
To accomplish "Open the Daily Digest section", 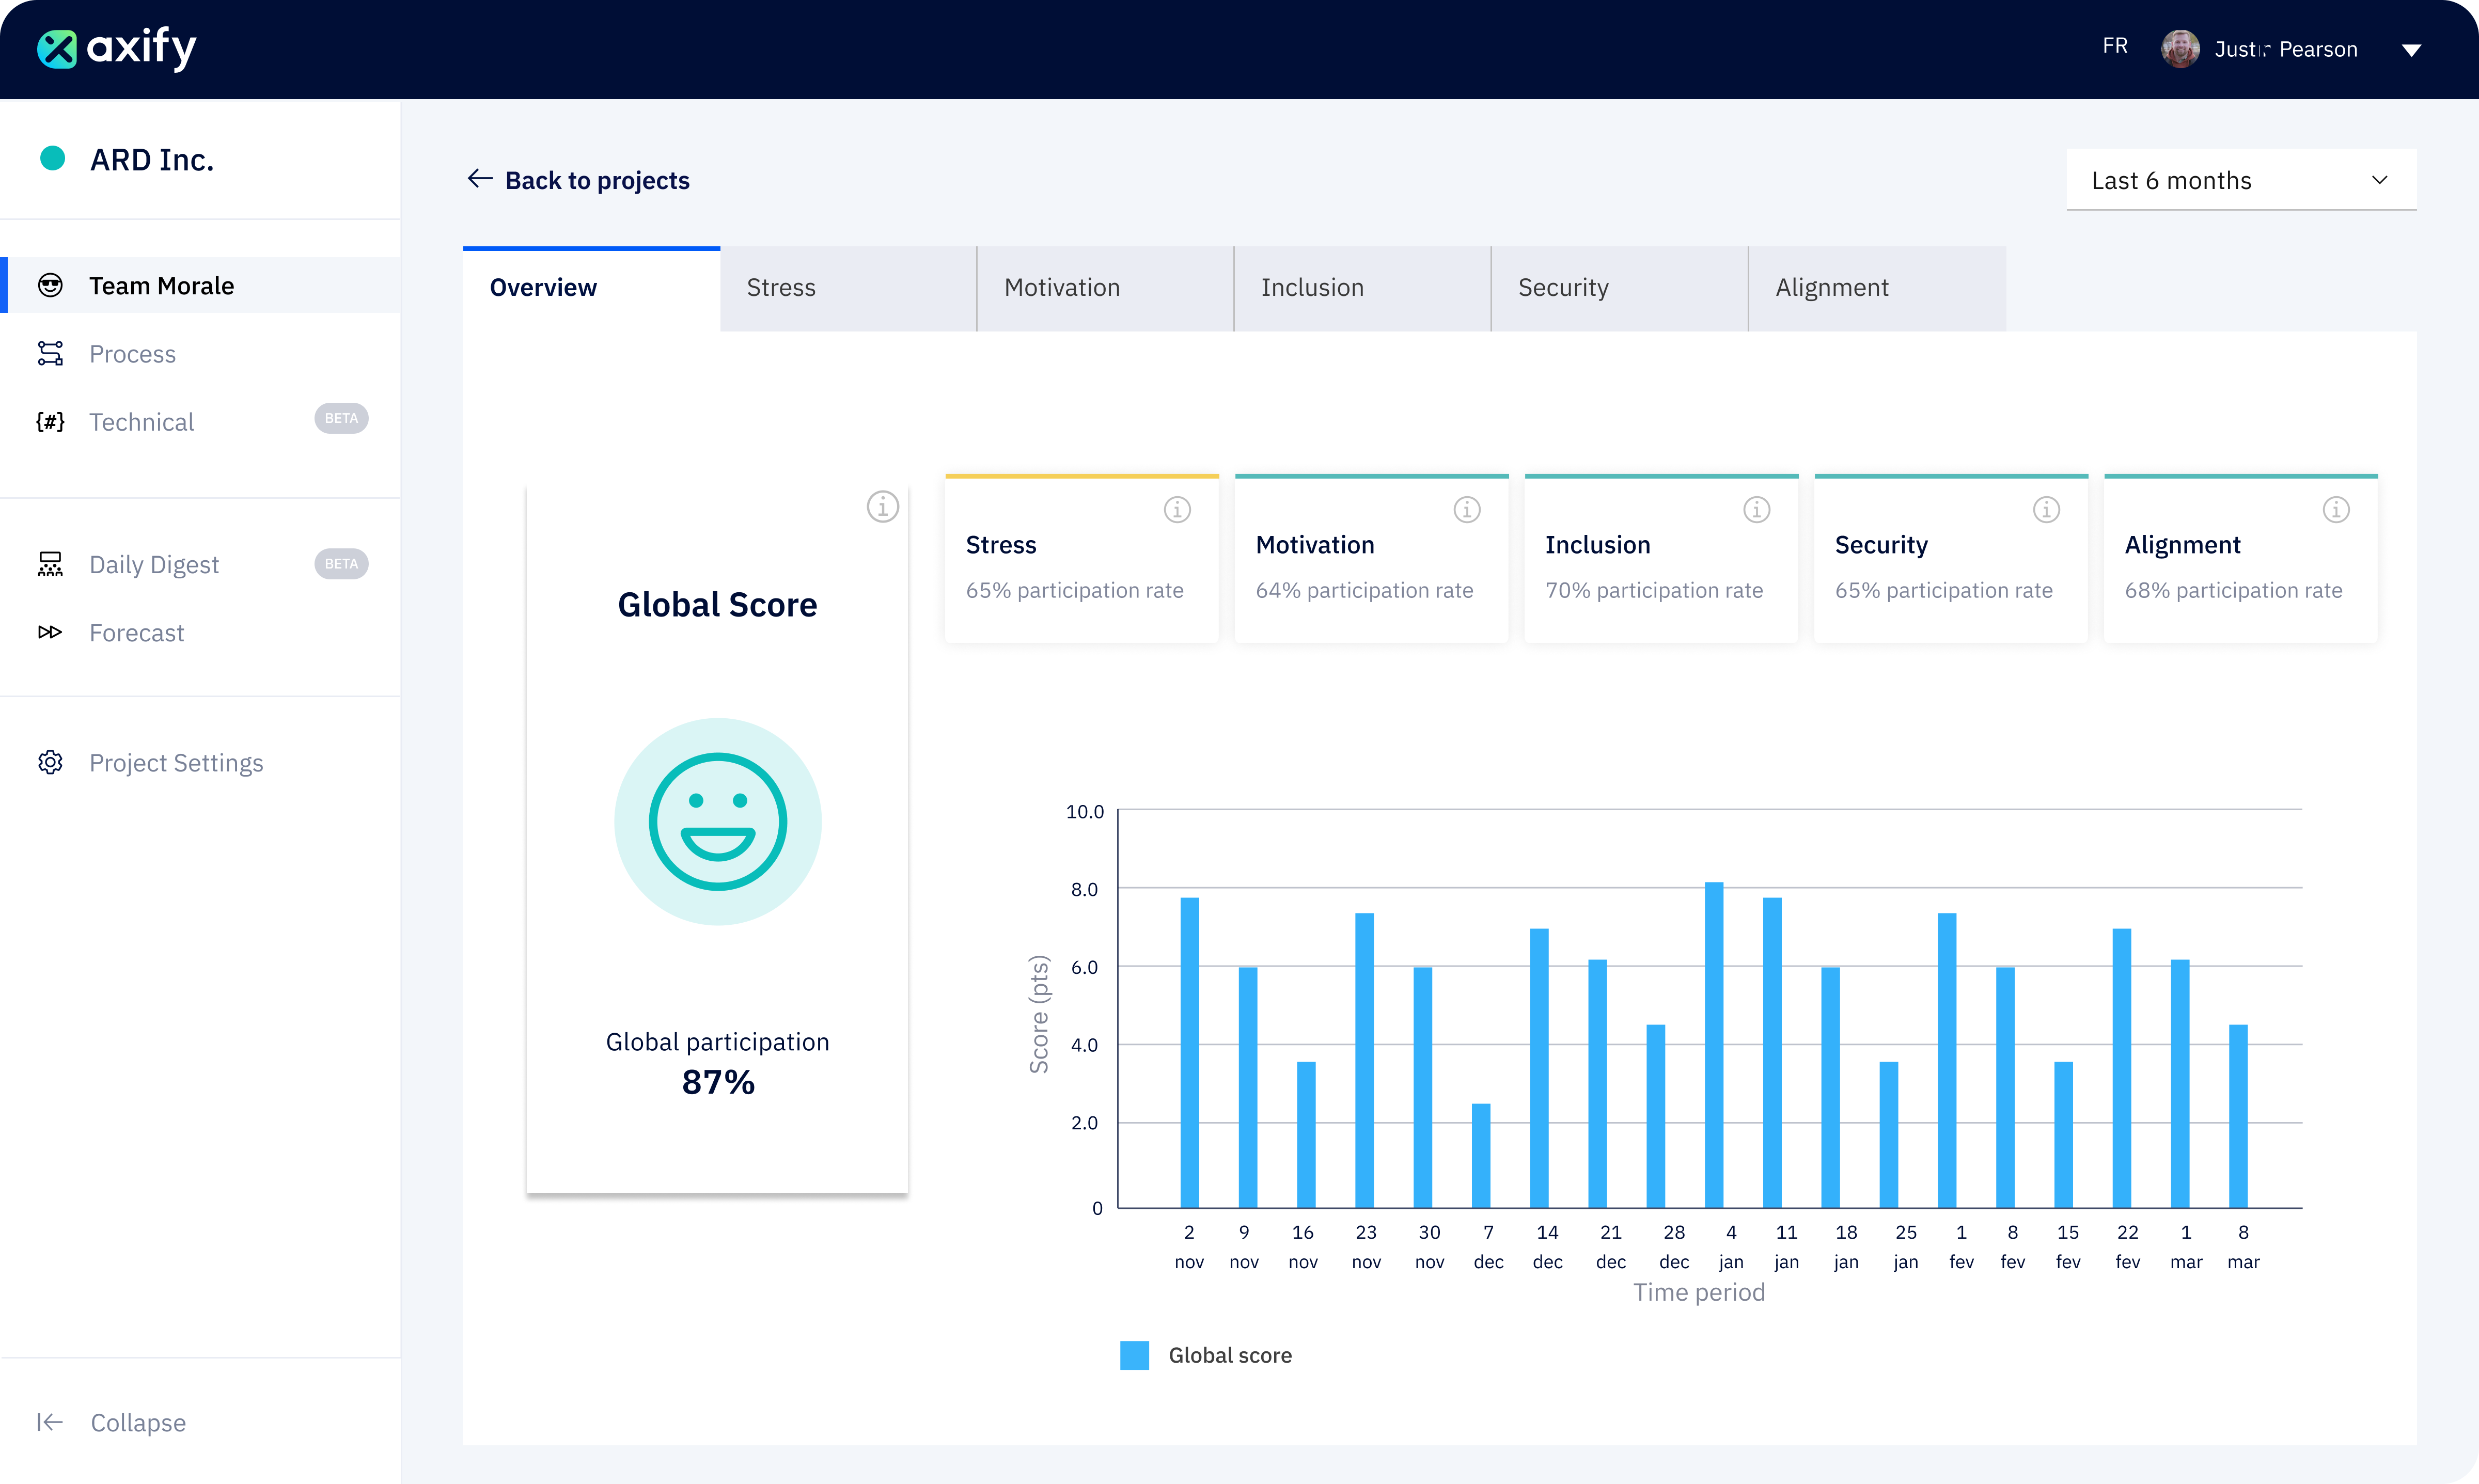I will [x=154, y=563].
